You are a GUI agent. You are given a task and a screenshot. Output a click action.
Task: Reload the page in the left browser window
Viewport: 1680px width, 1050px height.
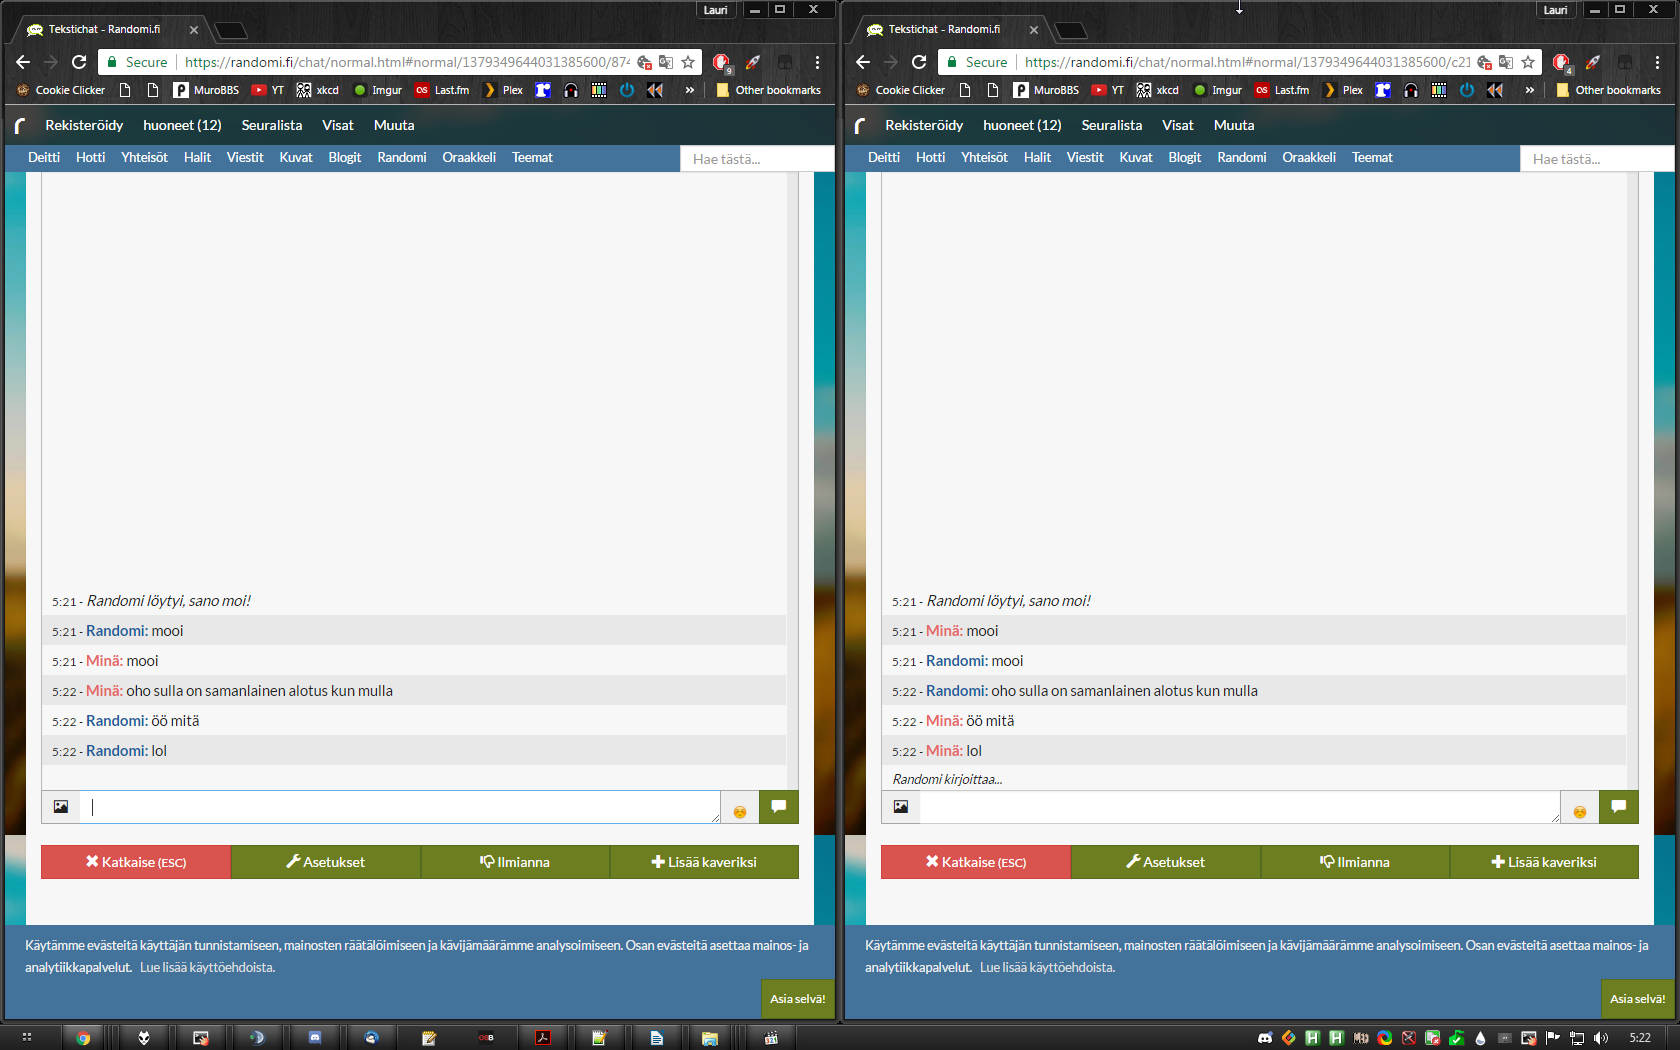79,62
